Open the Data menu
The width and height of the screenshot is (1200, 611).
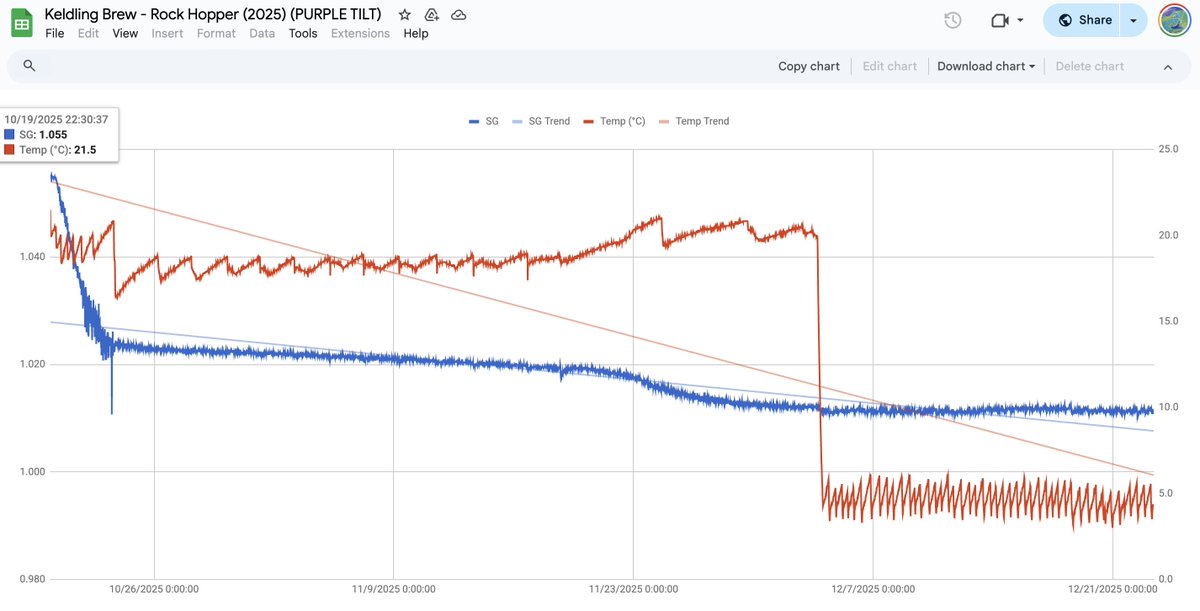point(262,33)
